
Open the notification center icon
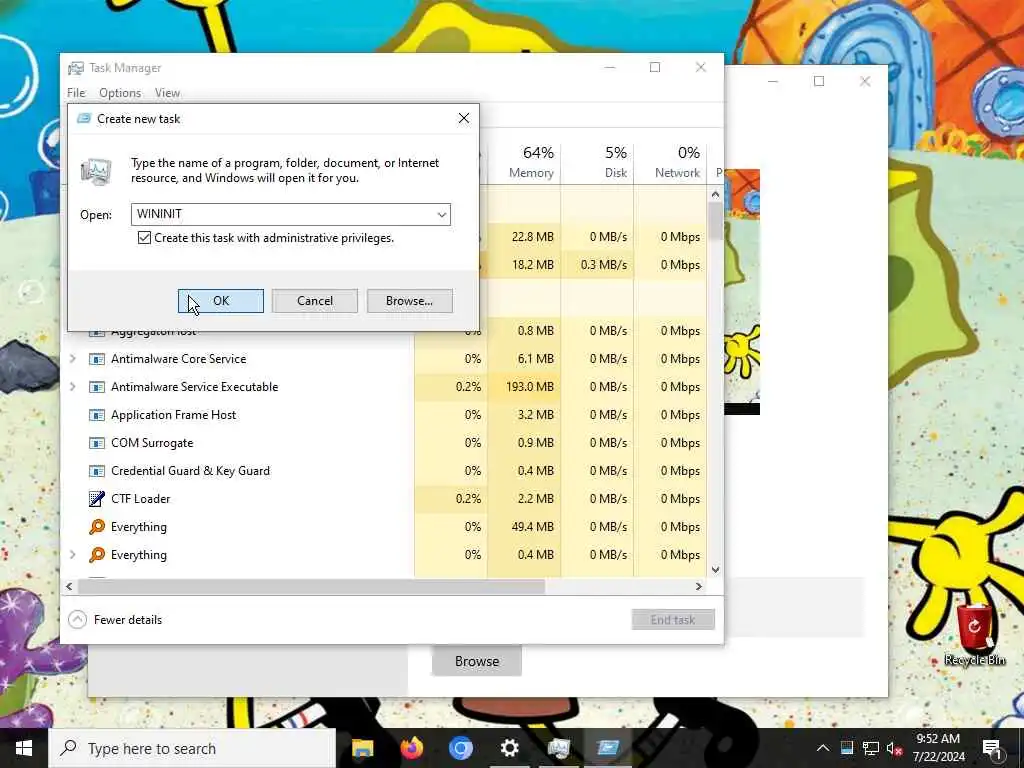pyautogui.click(x=993, y=749)
